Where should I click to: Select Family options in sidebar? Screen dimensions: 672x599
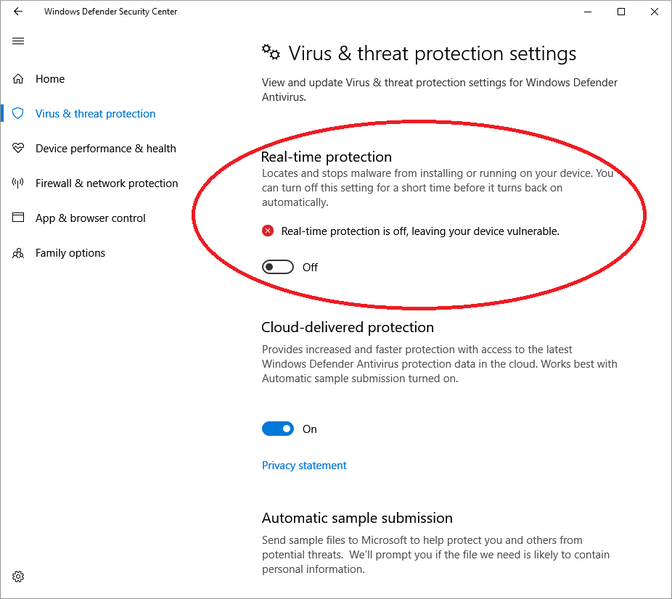70,253
